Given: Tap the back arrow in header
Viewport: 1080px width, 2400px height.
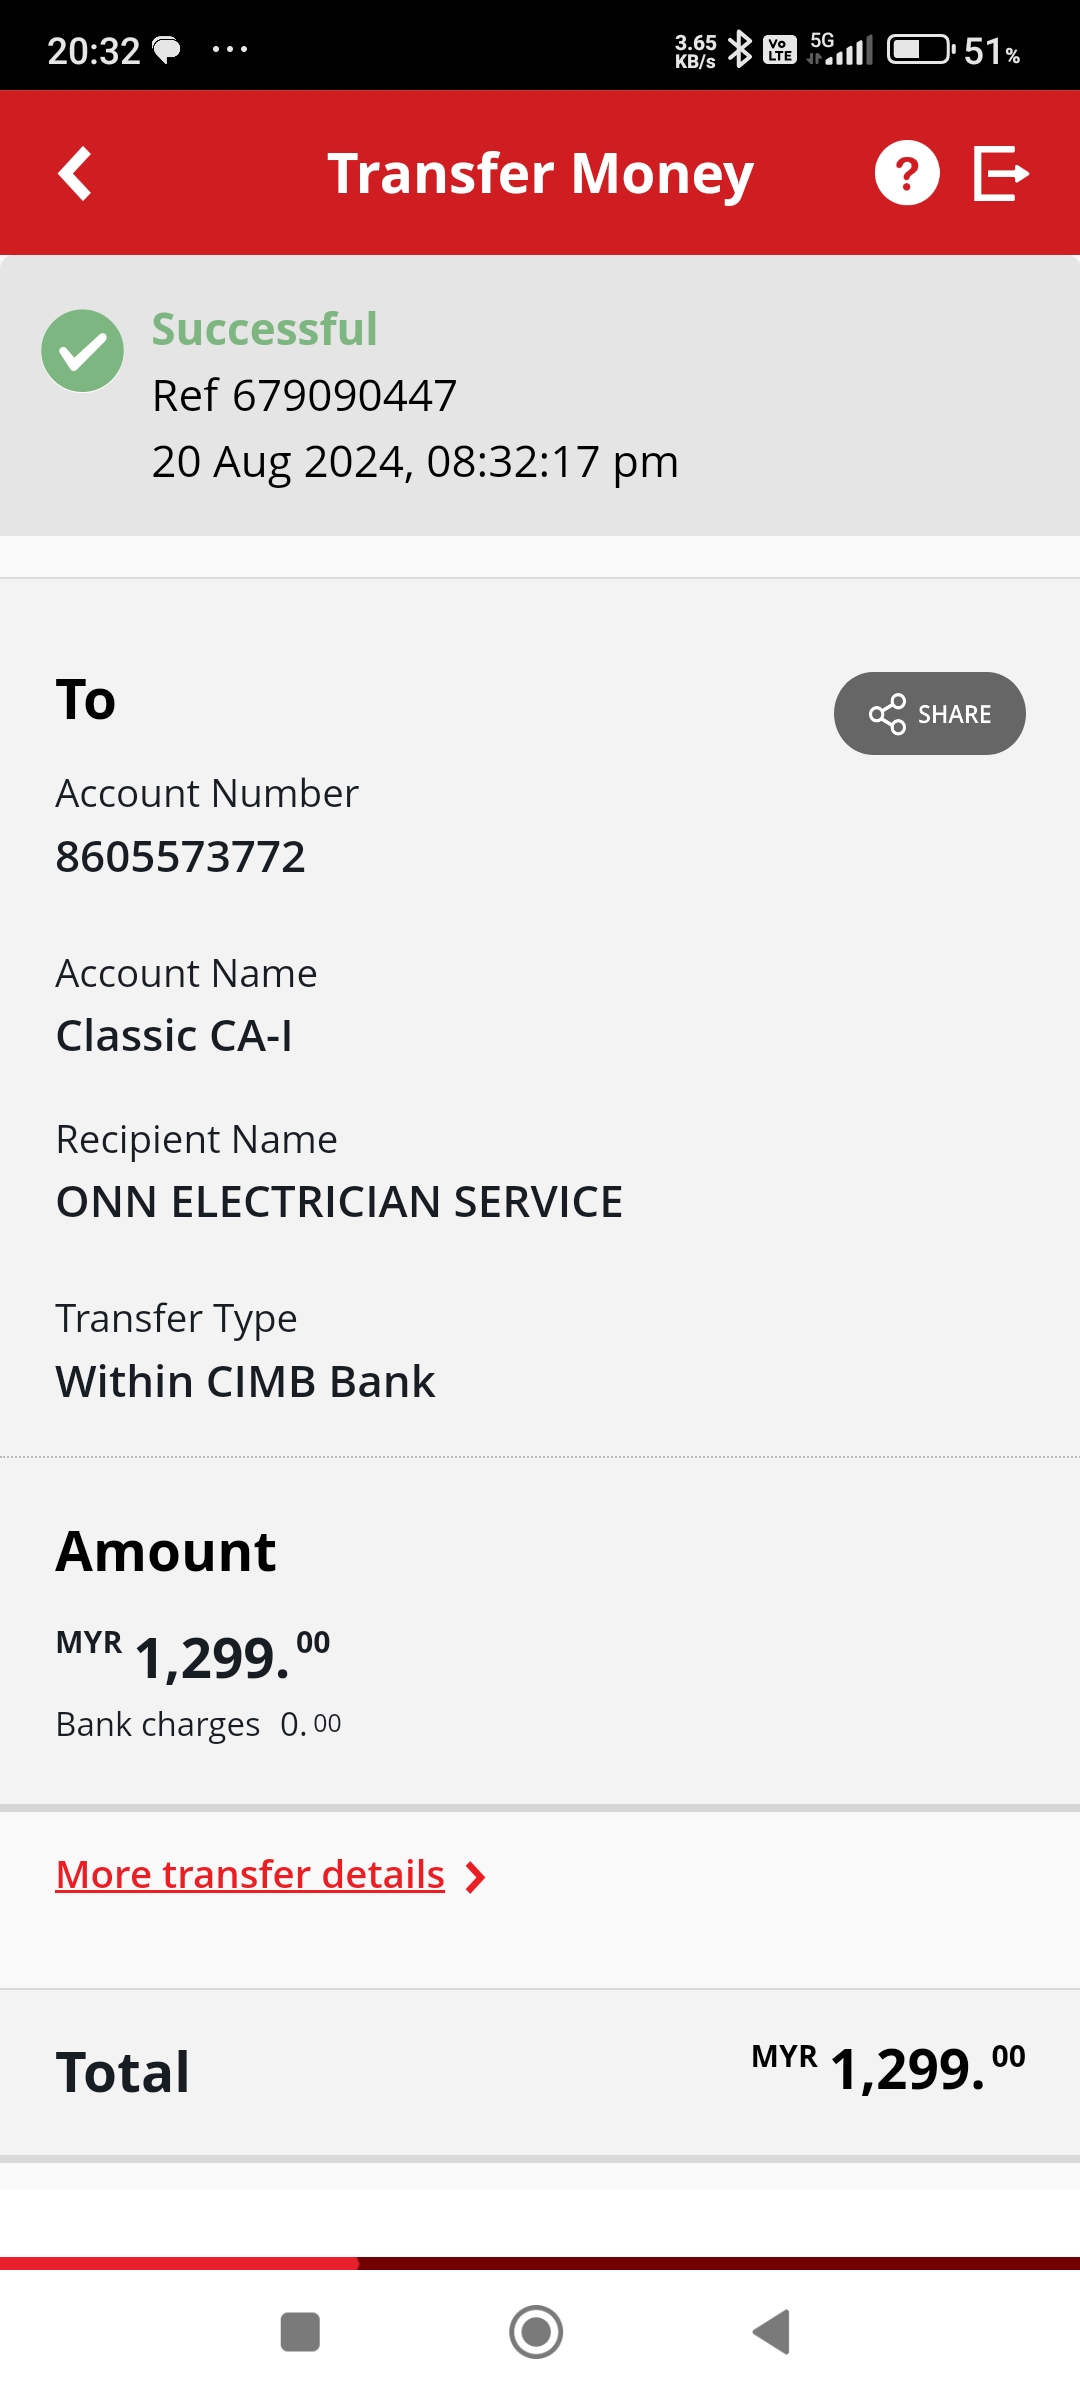Looking at the screenshot, I should pos(75,174).
